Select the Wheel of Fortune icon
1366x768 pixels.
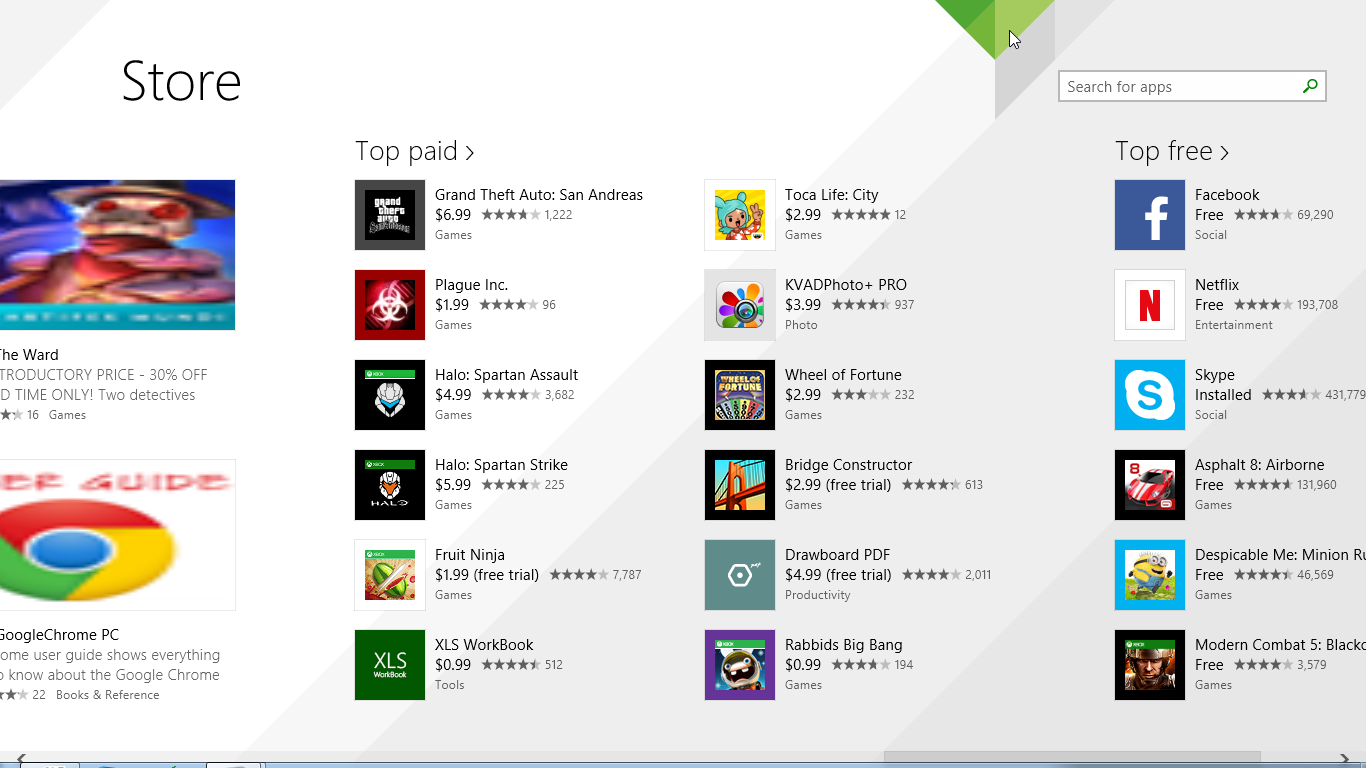740,395
